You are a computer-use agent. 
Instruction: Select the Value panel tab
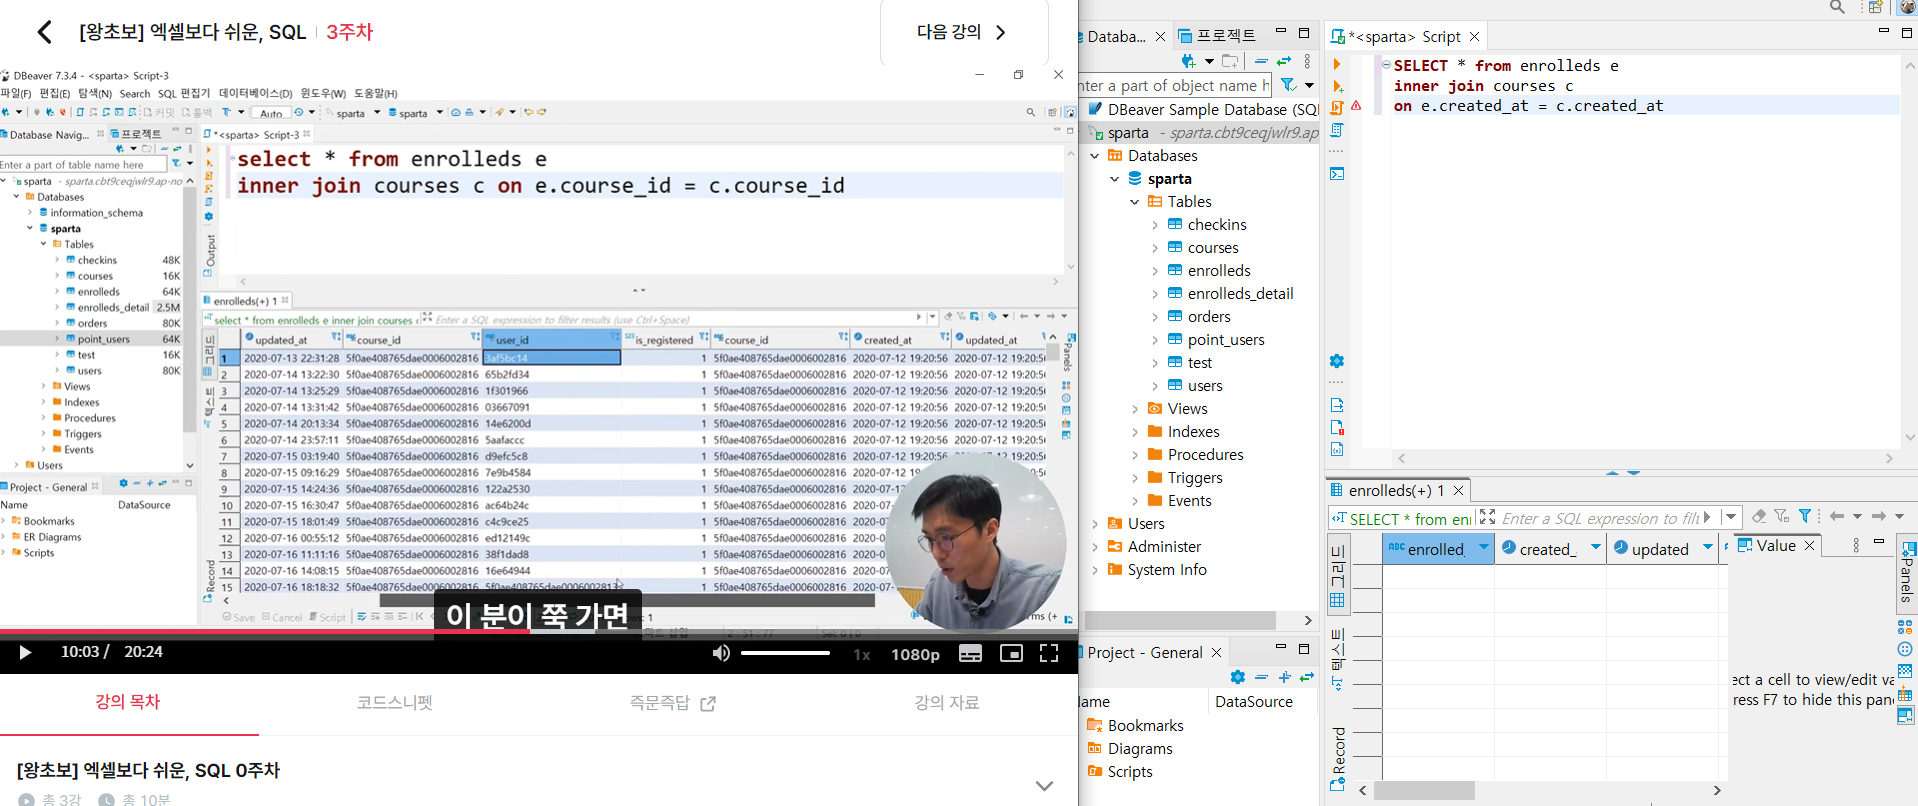tap(1776, 545)
